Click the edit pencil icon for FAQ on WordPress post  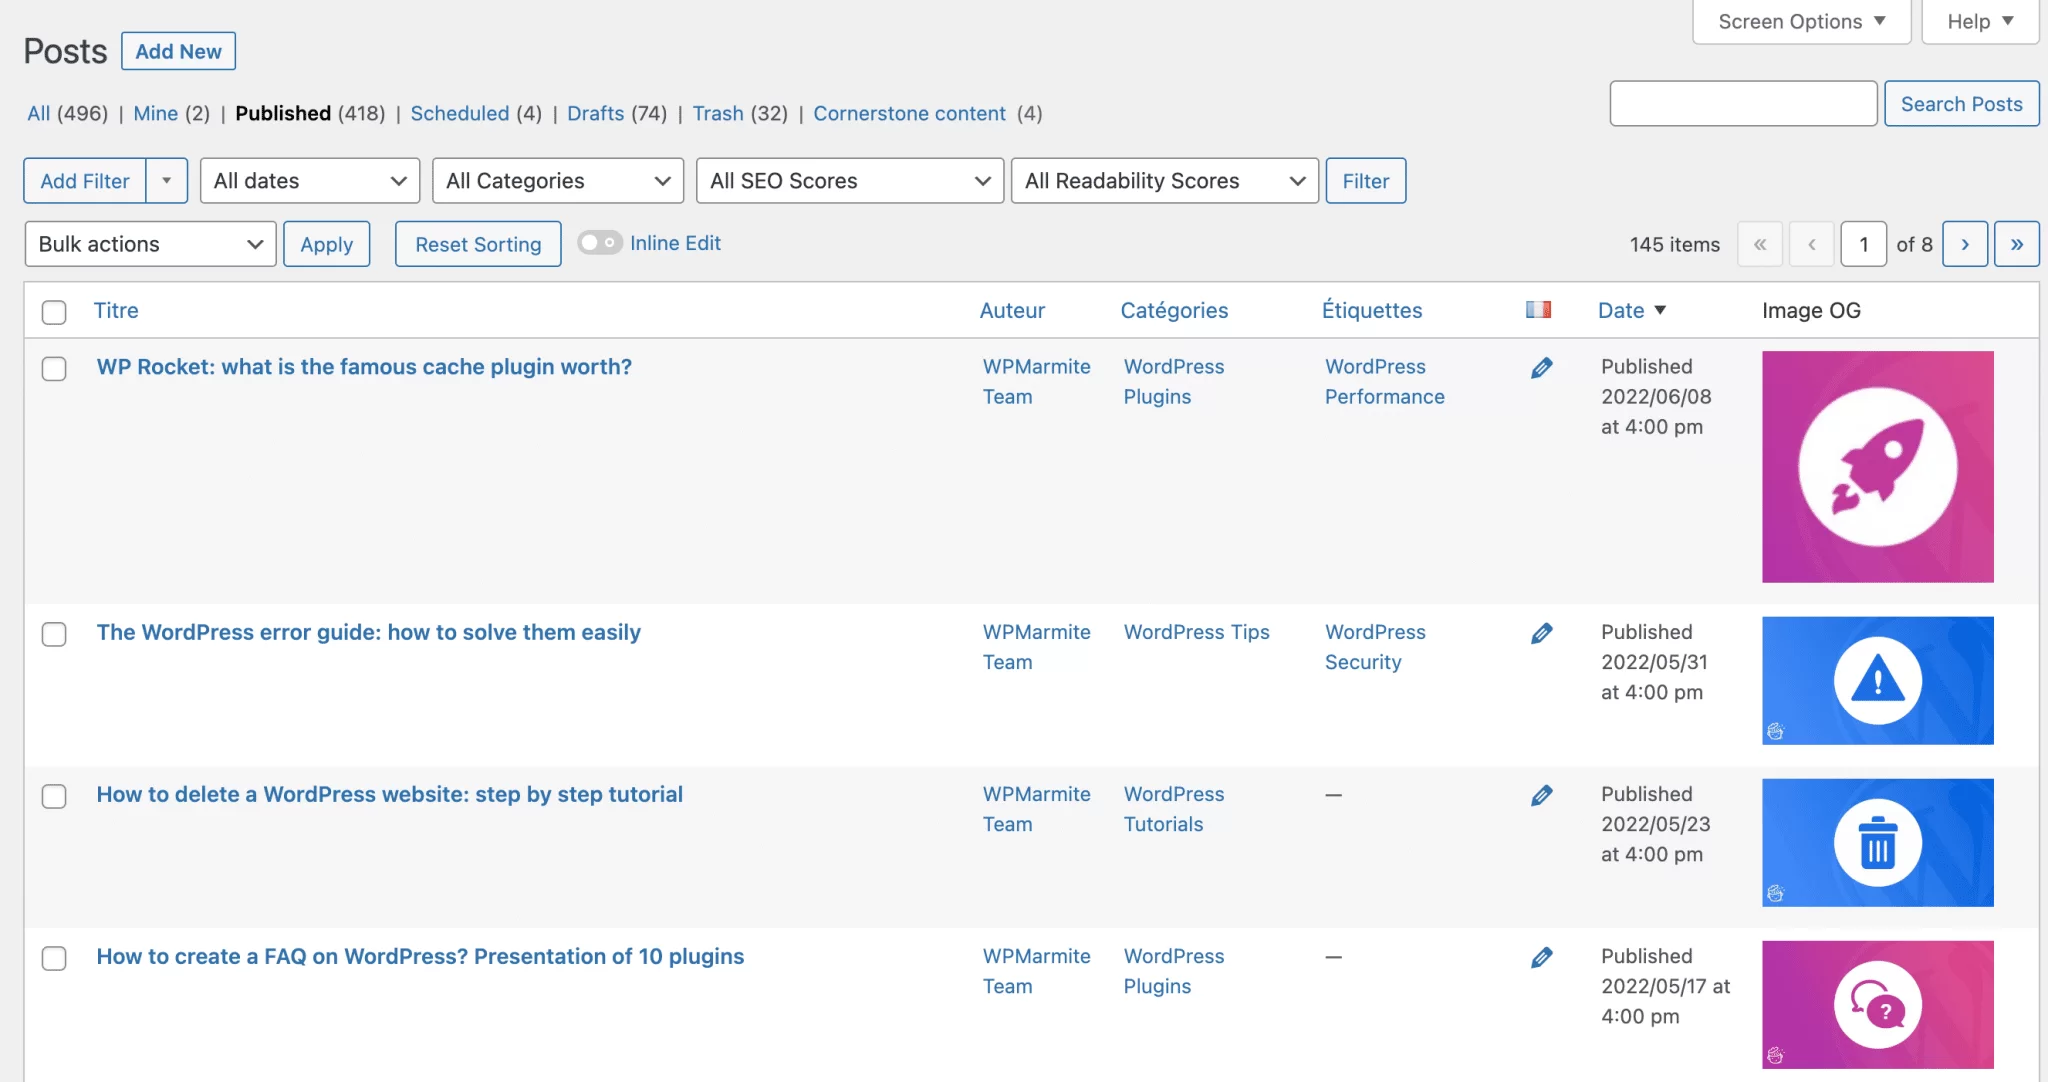click(x=1541, y=957)
